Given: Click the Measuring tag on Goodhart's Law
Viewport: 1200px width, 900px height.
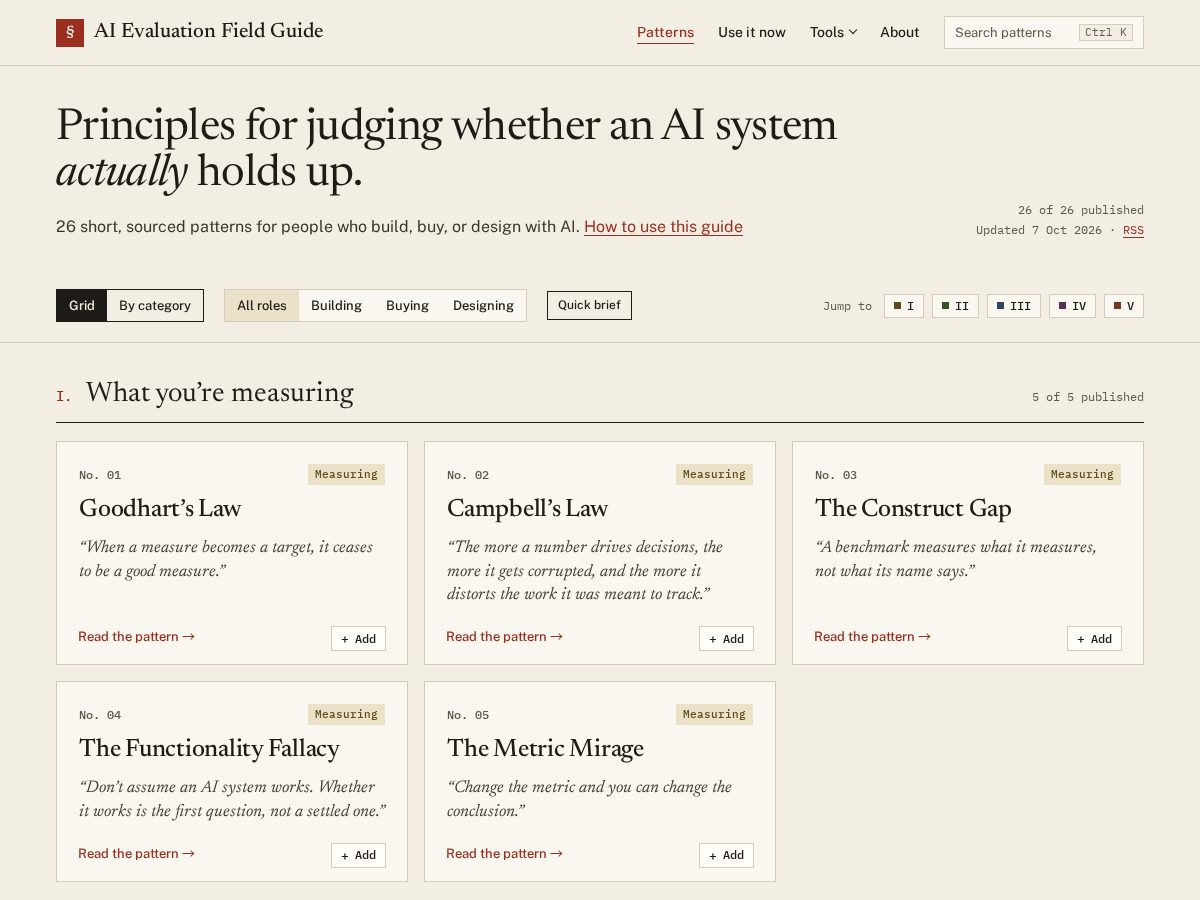Looking at the screenshot, I should (346, 474).
